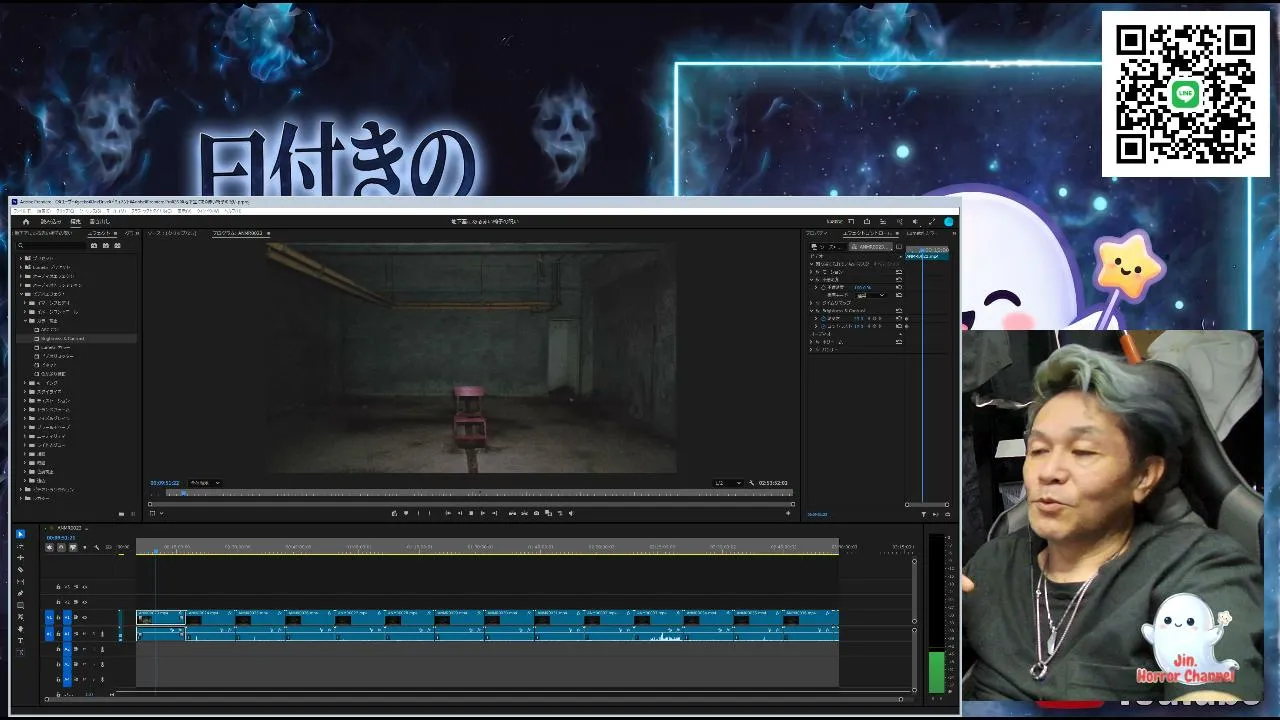Viewport: 1280px width, 720px height.
Task: Expand the Time Remapping row in Effect Controls
Action: pyautogui.click(x=811, y=303)
